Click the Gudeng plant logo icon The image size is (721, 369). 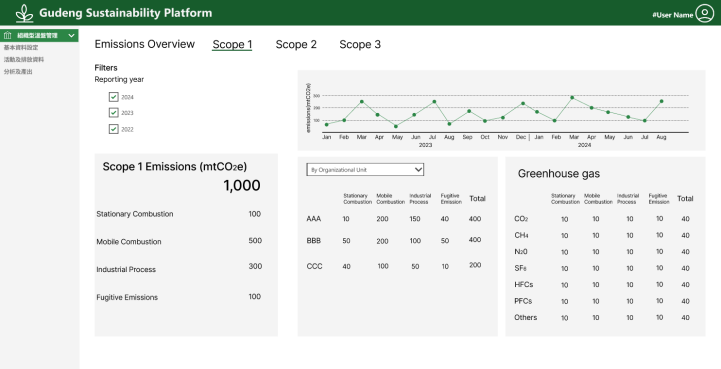[x=24, y=13]
